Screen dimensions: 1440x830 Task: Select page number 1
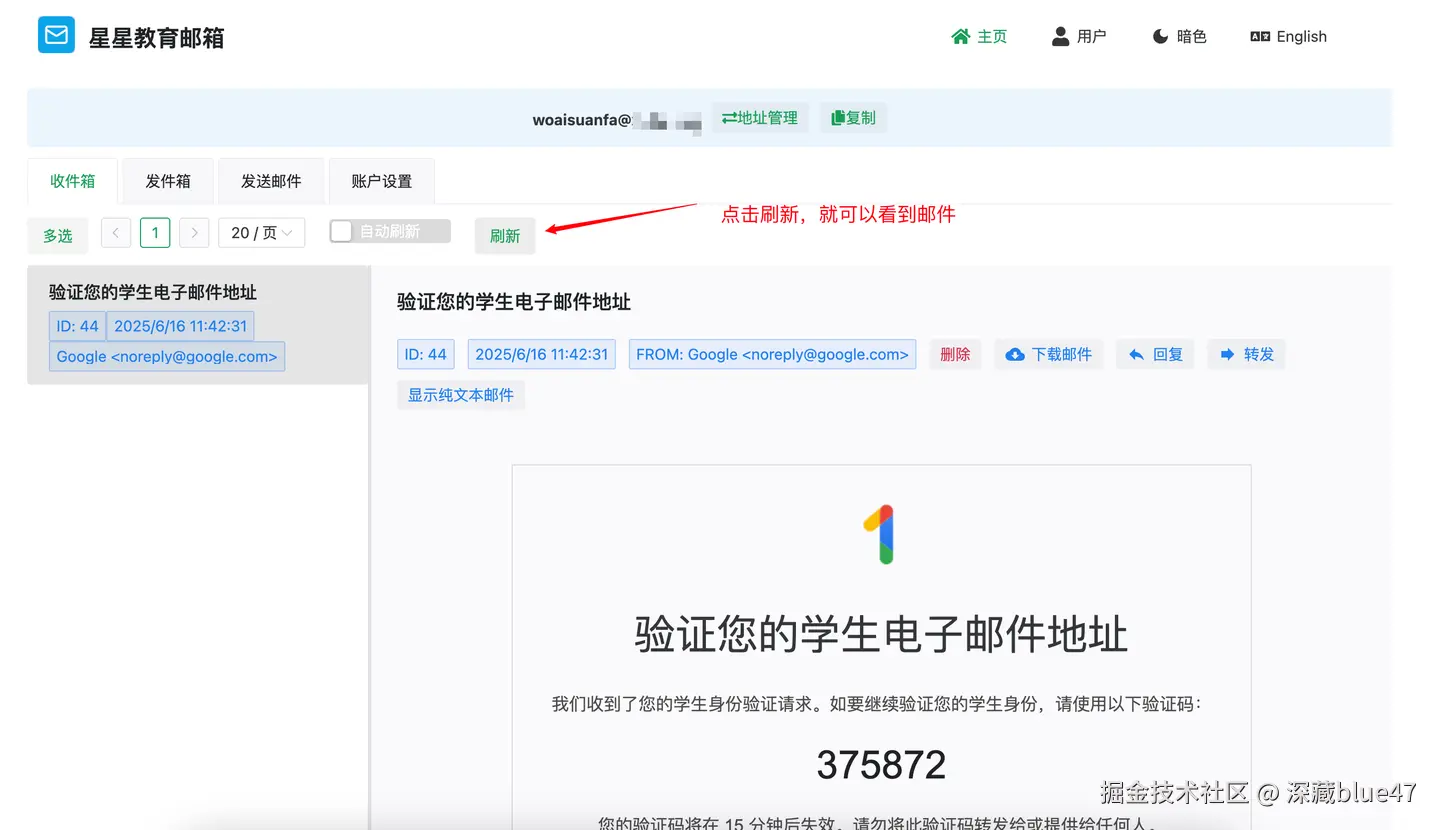[155, 233]
